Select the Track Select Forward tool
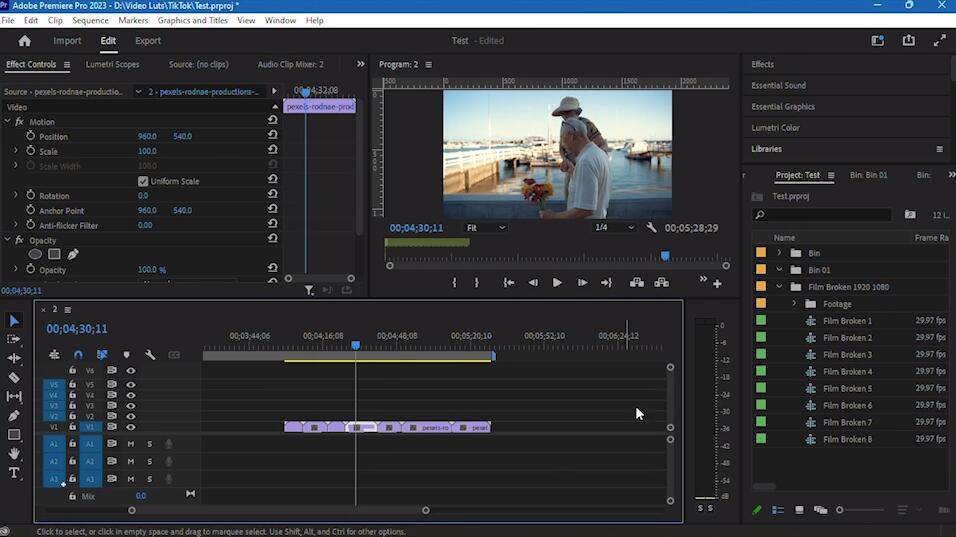 coord(13,340)
